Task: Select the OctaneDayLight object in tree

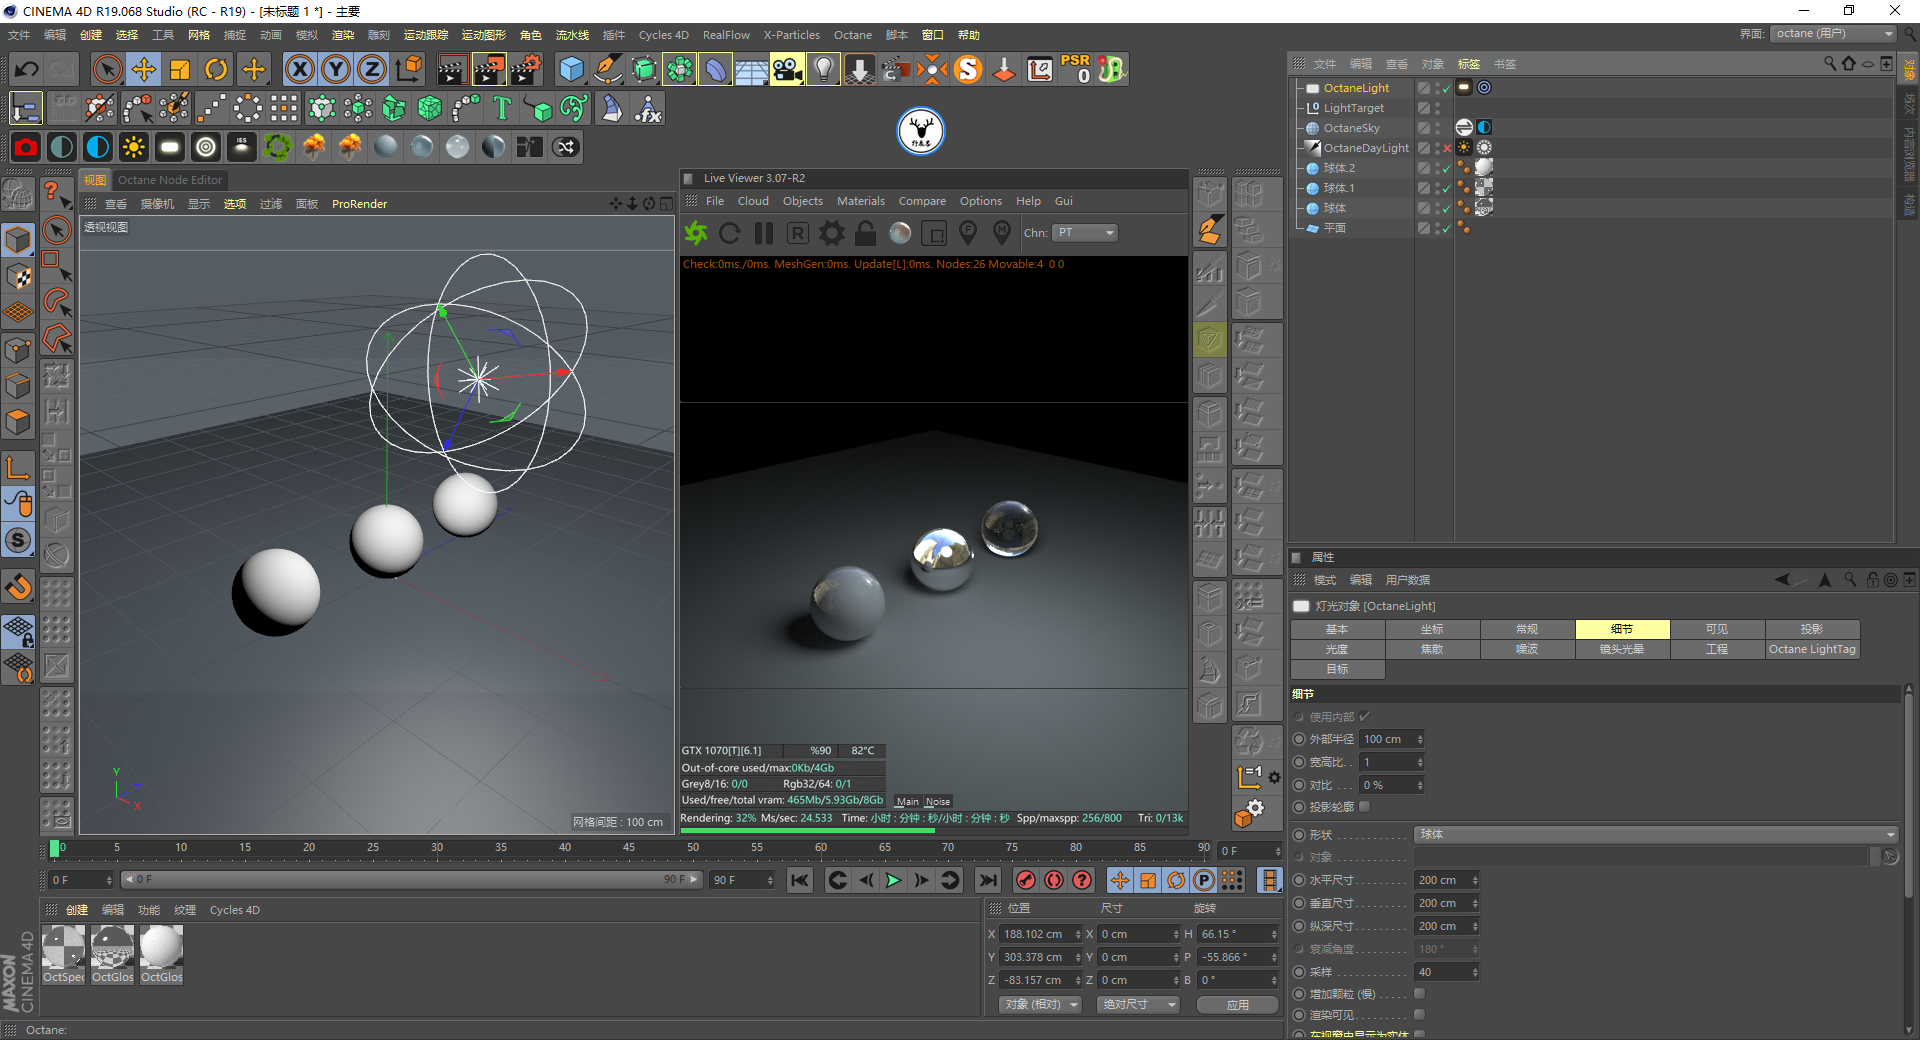Action: click(1366, 148)
